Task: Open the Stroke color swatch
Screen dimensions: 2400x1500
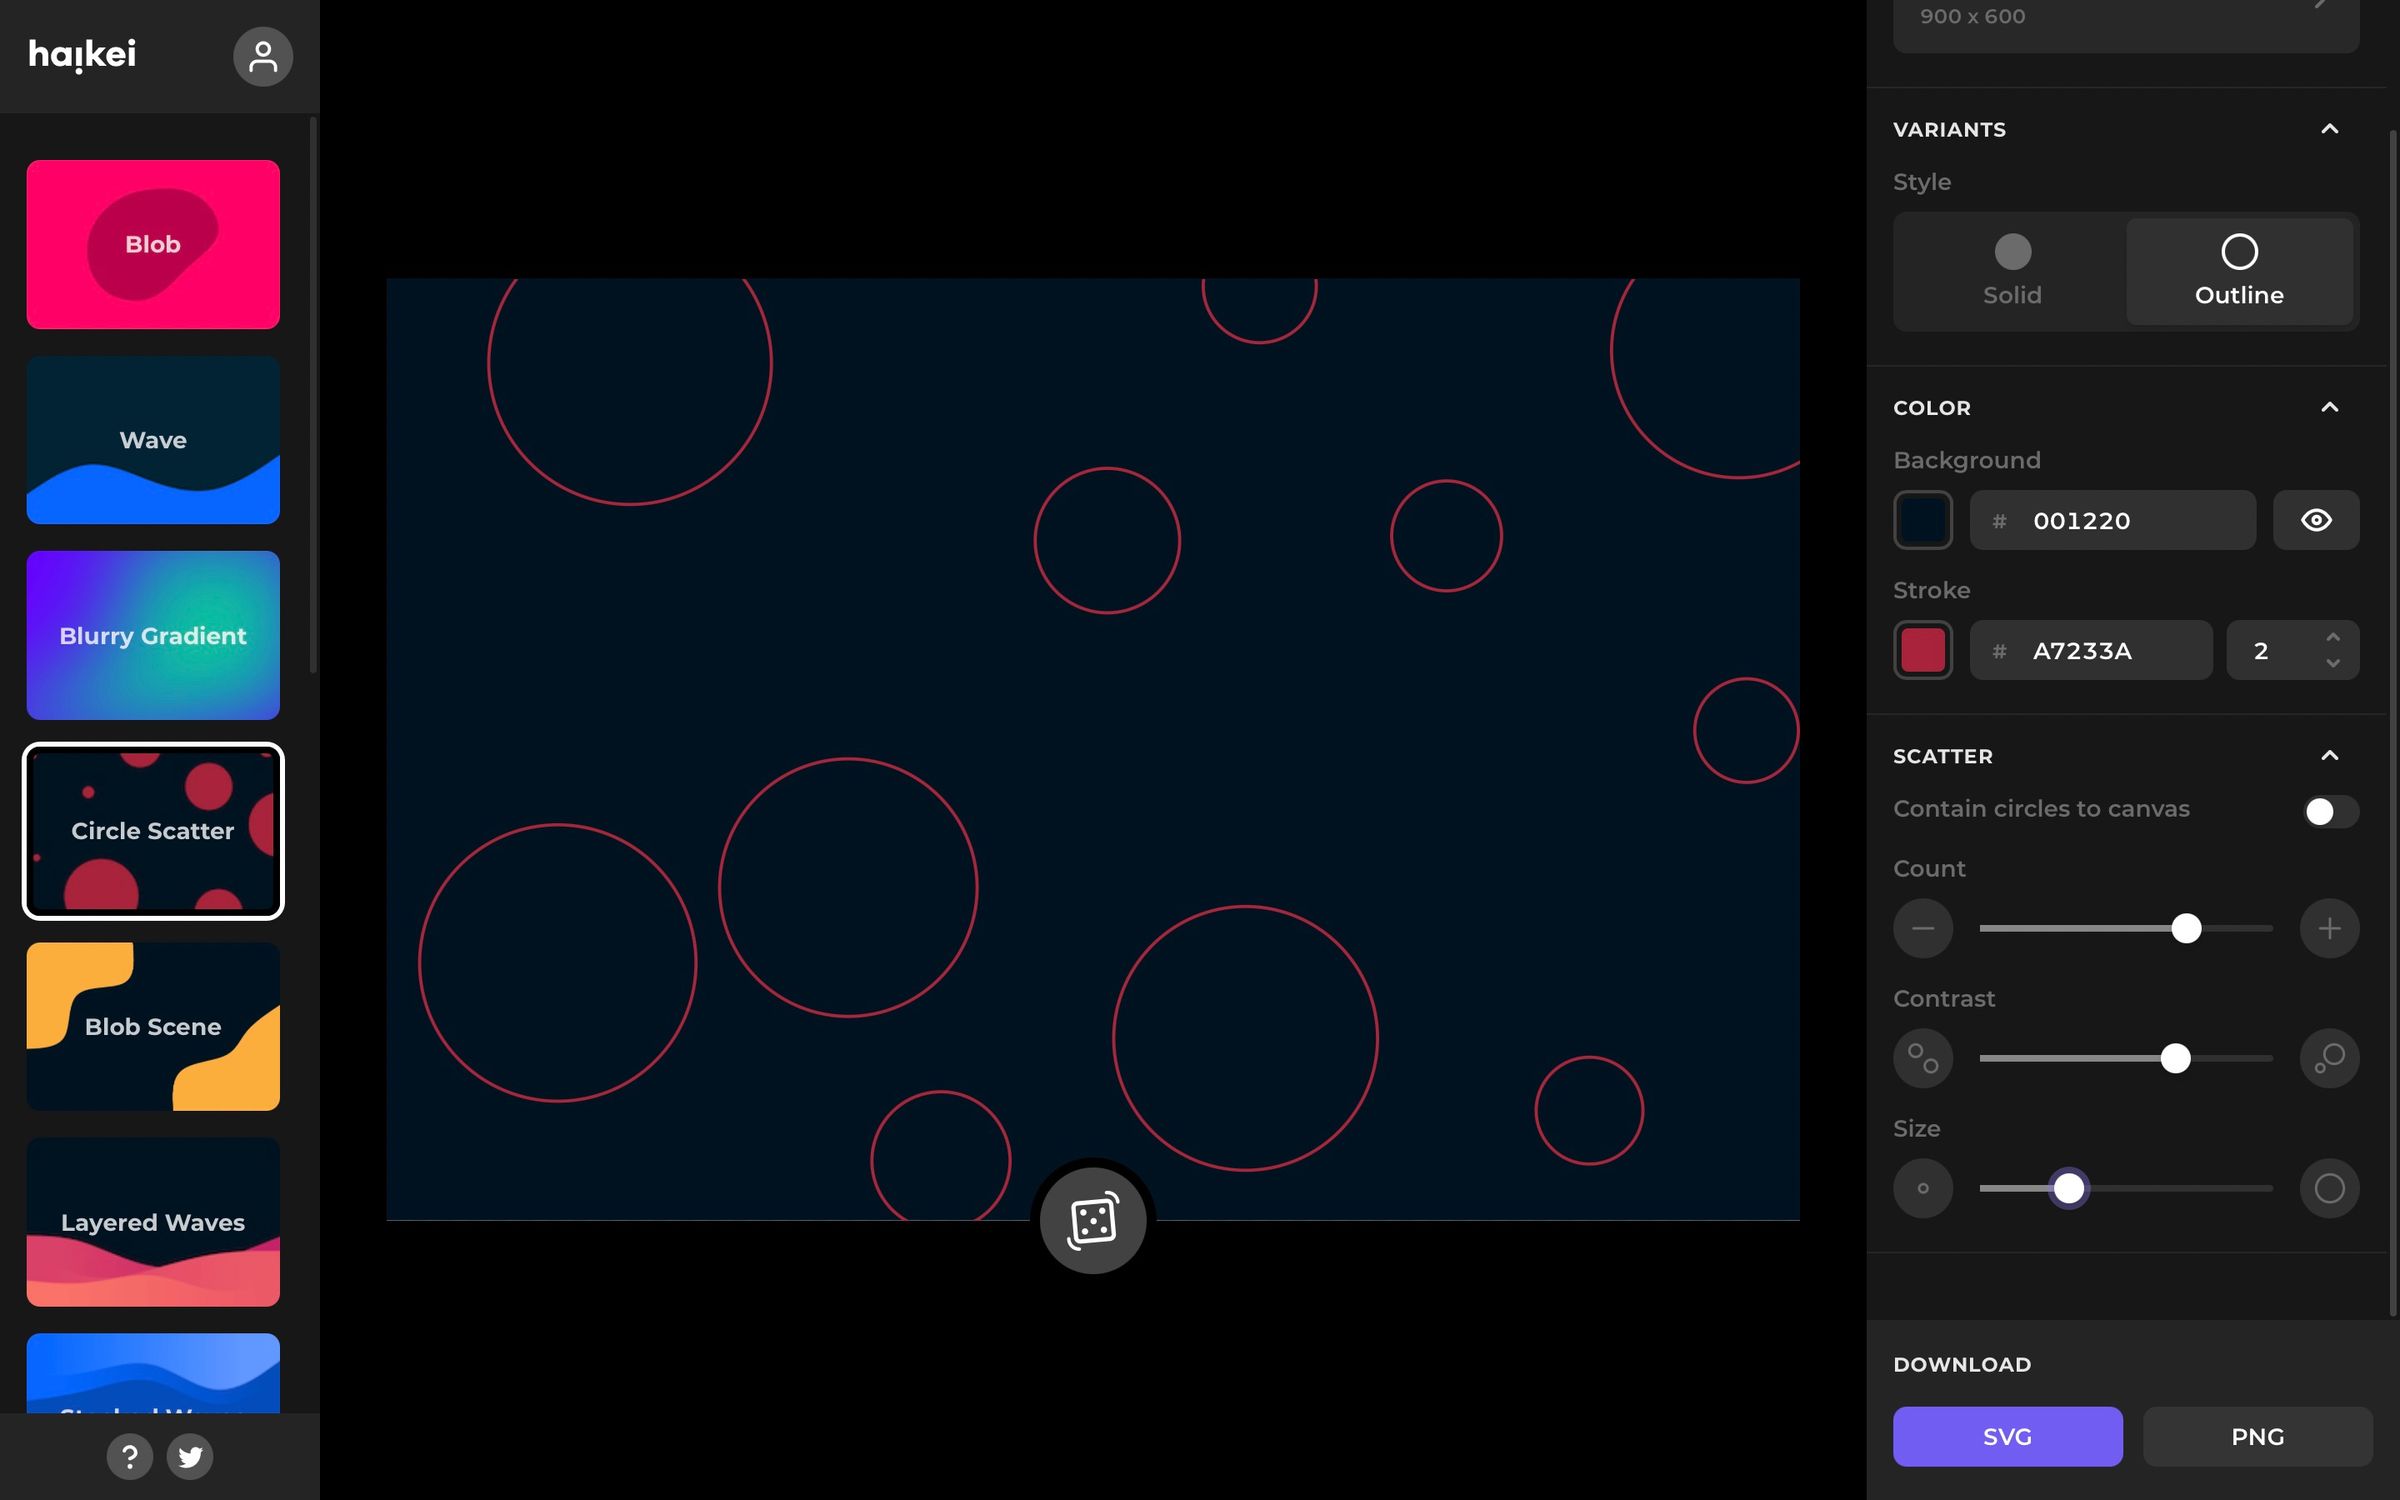Action: coord(1922,650)
